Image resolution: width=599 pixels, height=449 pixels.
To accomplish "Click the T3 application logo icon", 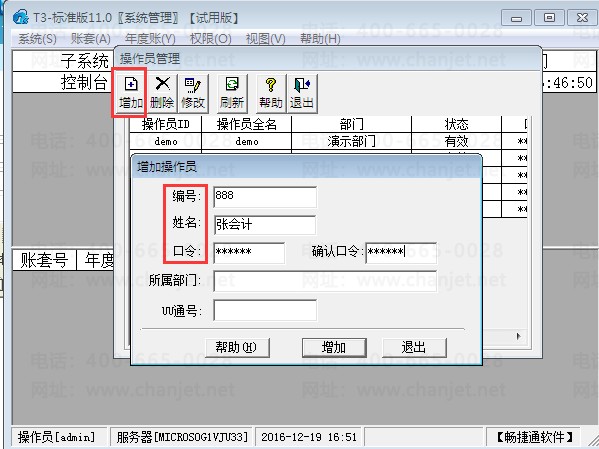I will pos(20,17).
